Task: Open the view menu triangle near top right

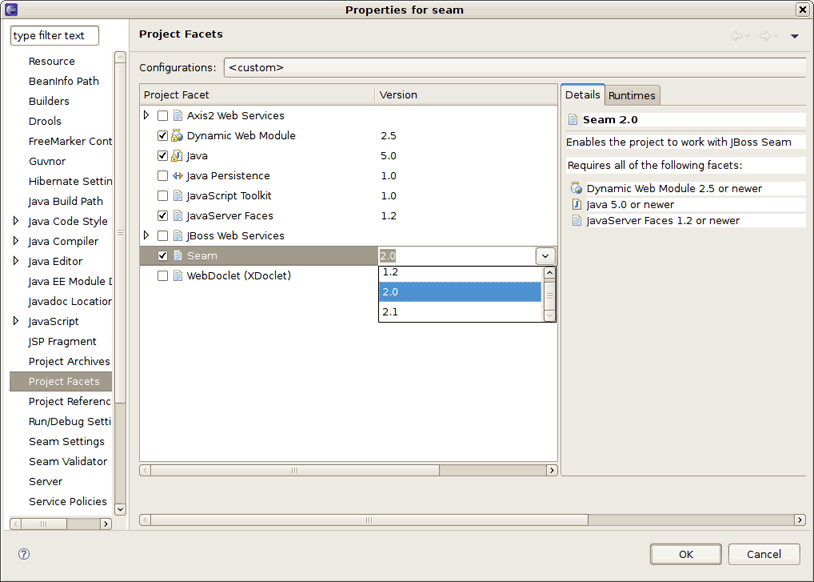Action: (x=795, y=35)
